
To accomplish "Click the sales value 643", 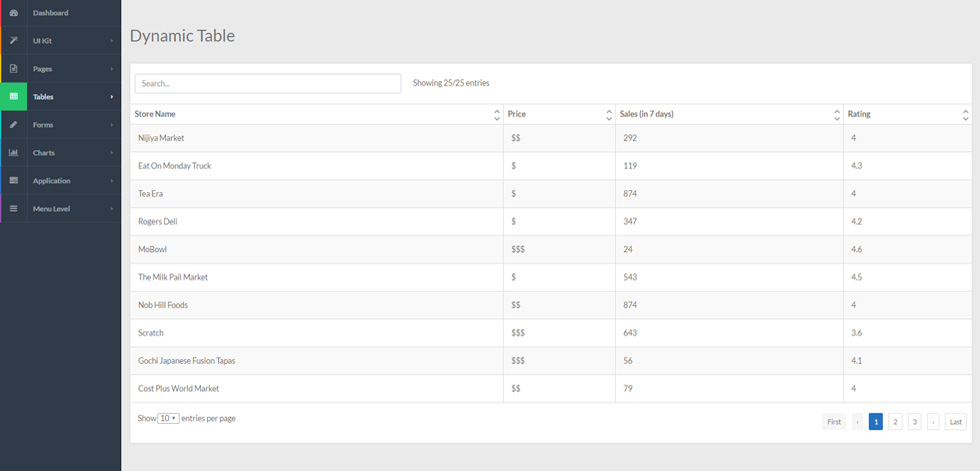I will 630,333.
